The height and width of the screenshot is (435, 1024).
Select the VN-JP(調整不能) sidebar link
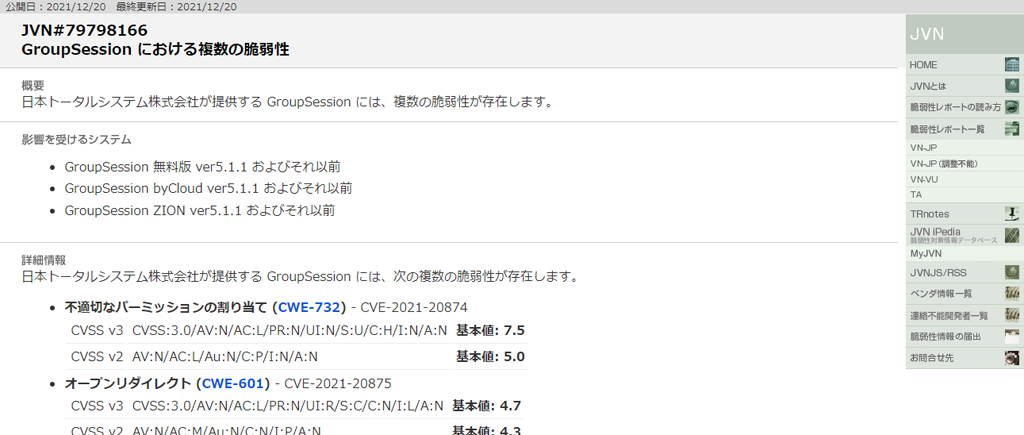pyautogui.click(x=944, y=164)
